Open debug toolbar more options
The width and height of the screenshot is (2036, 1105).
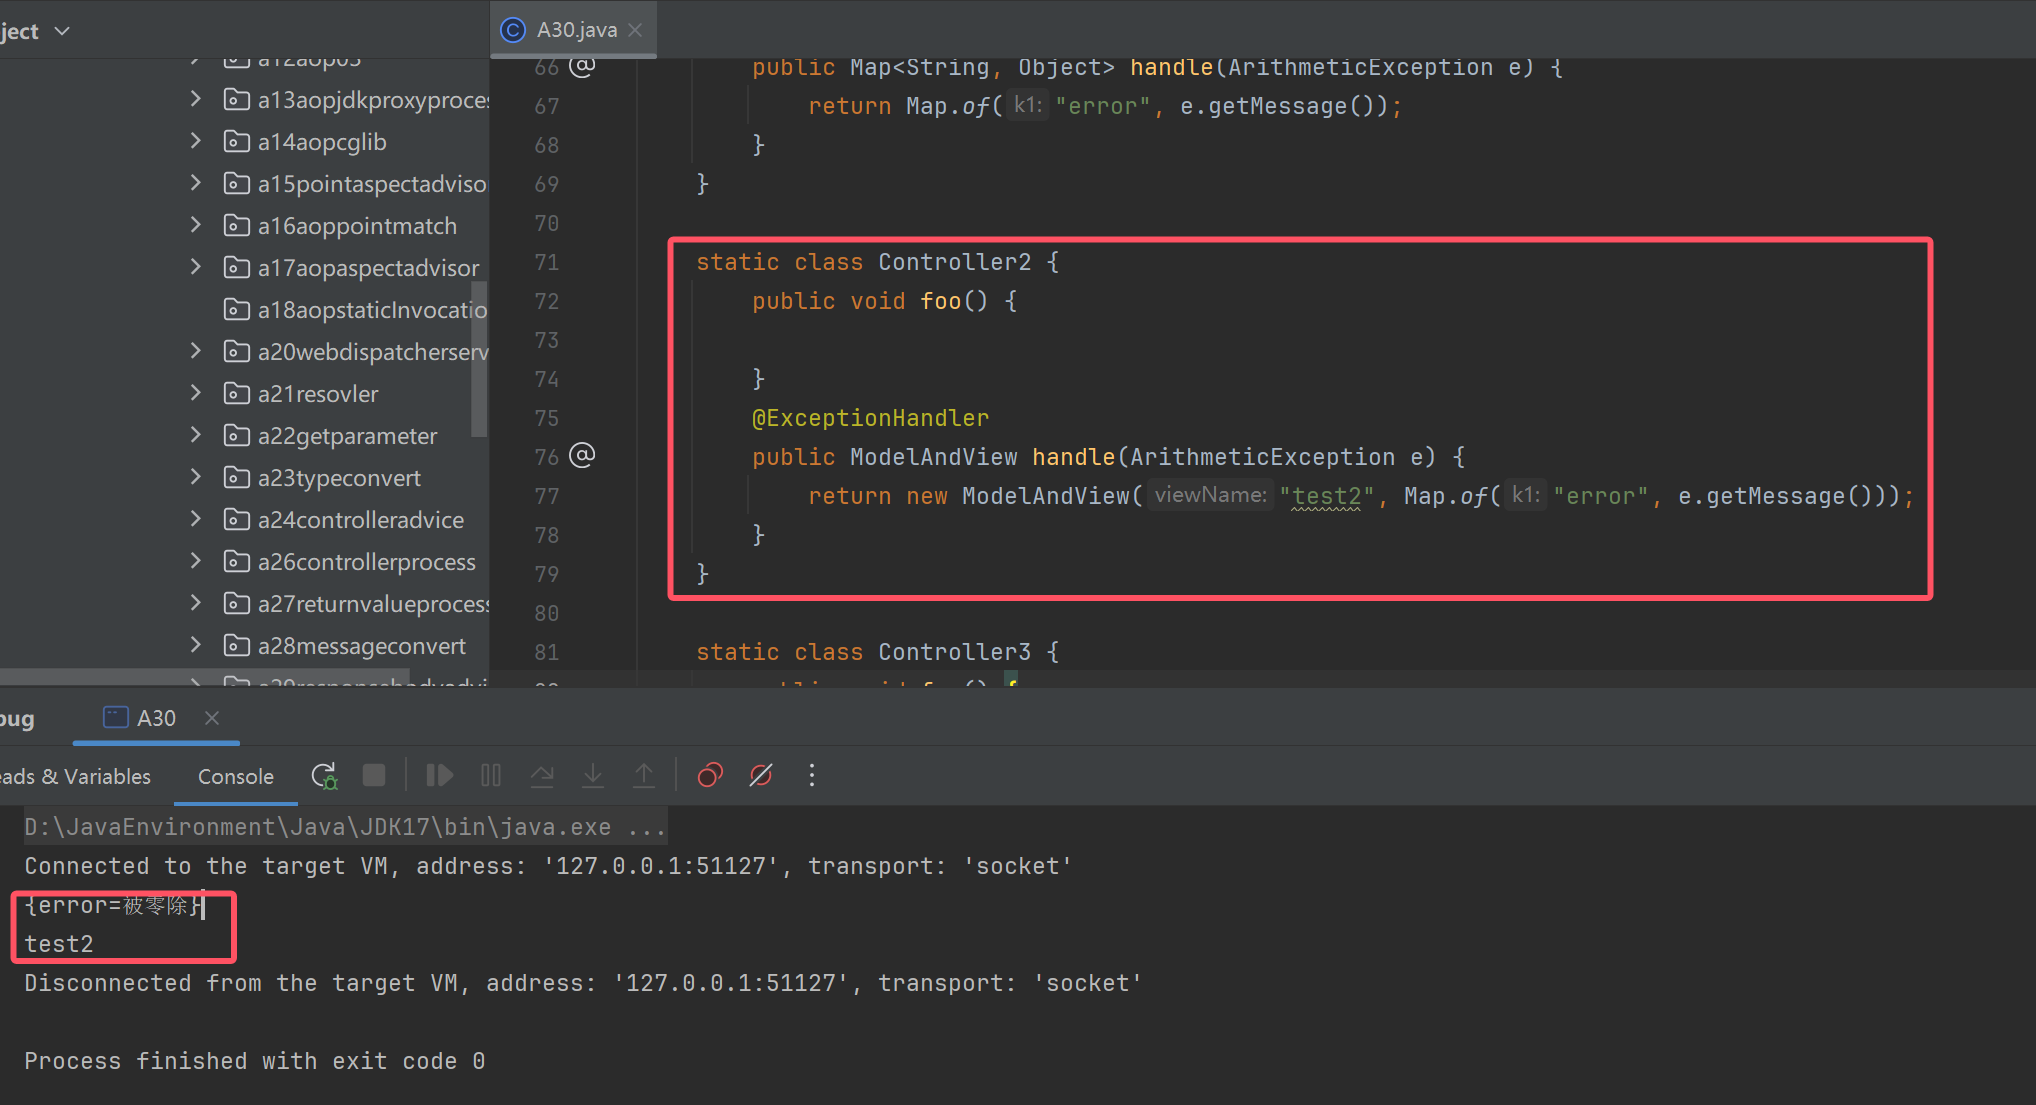click(x=812, y=776)
